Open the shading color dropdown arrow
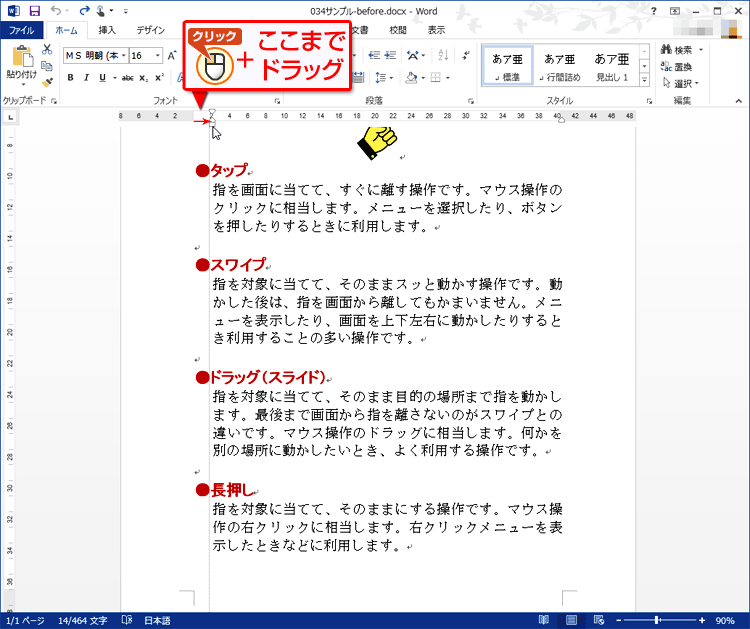 [423, 78]
